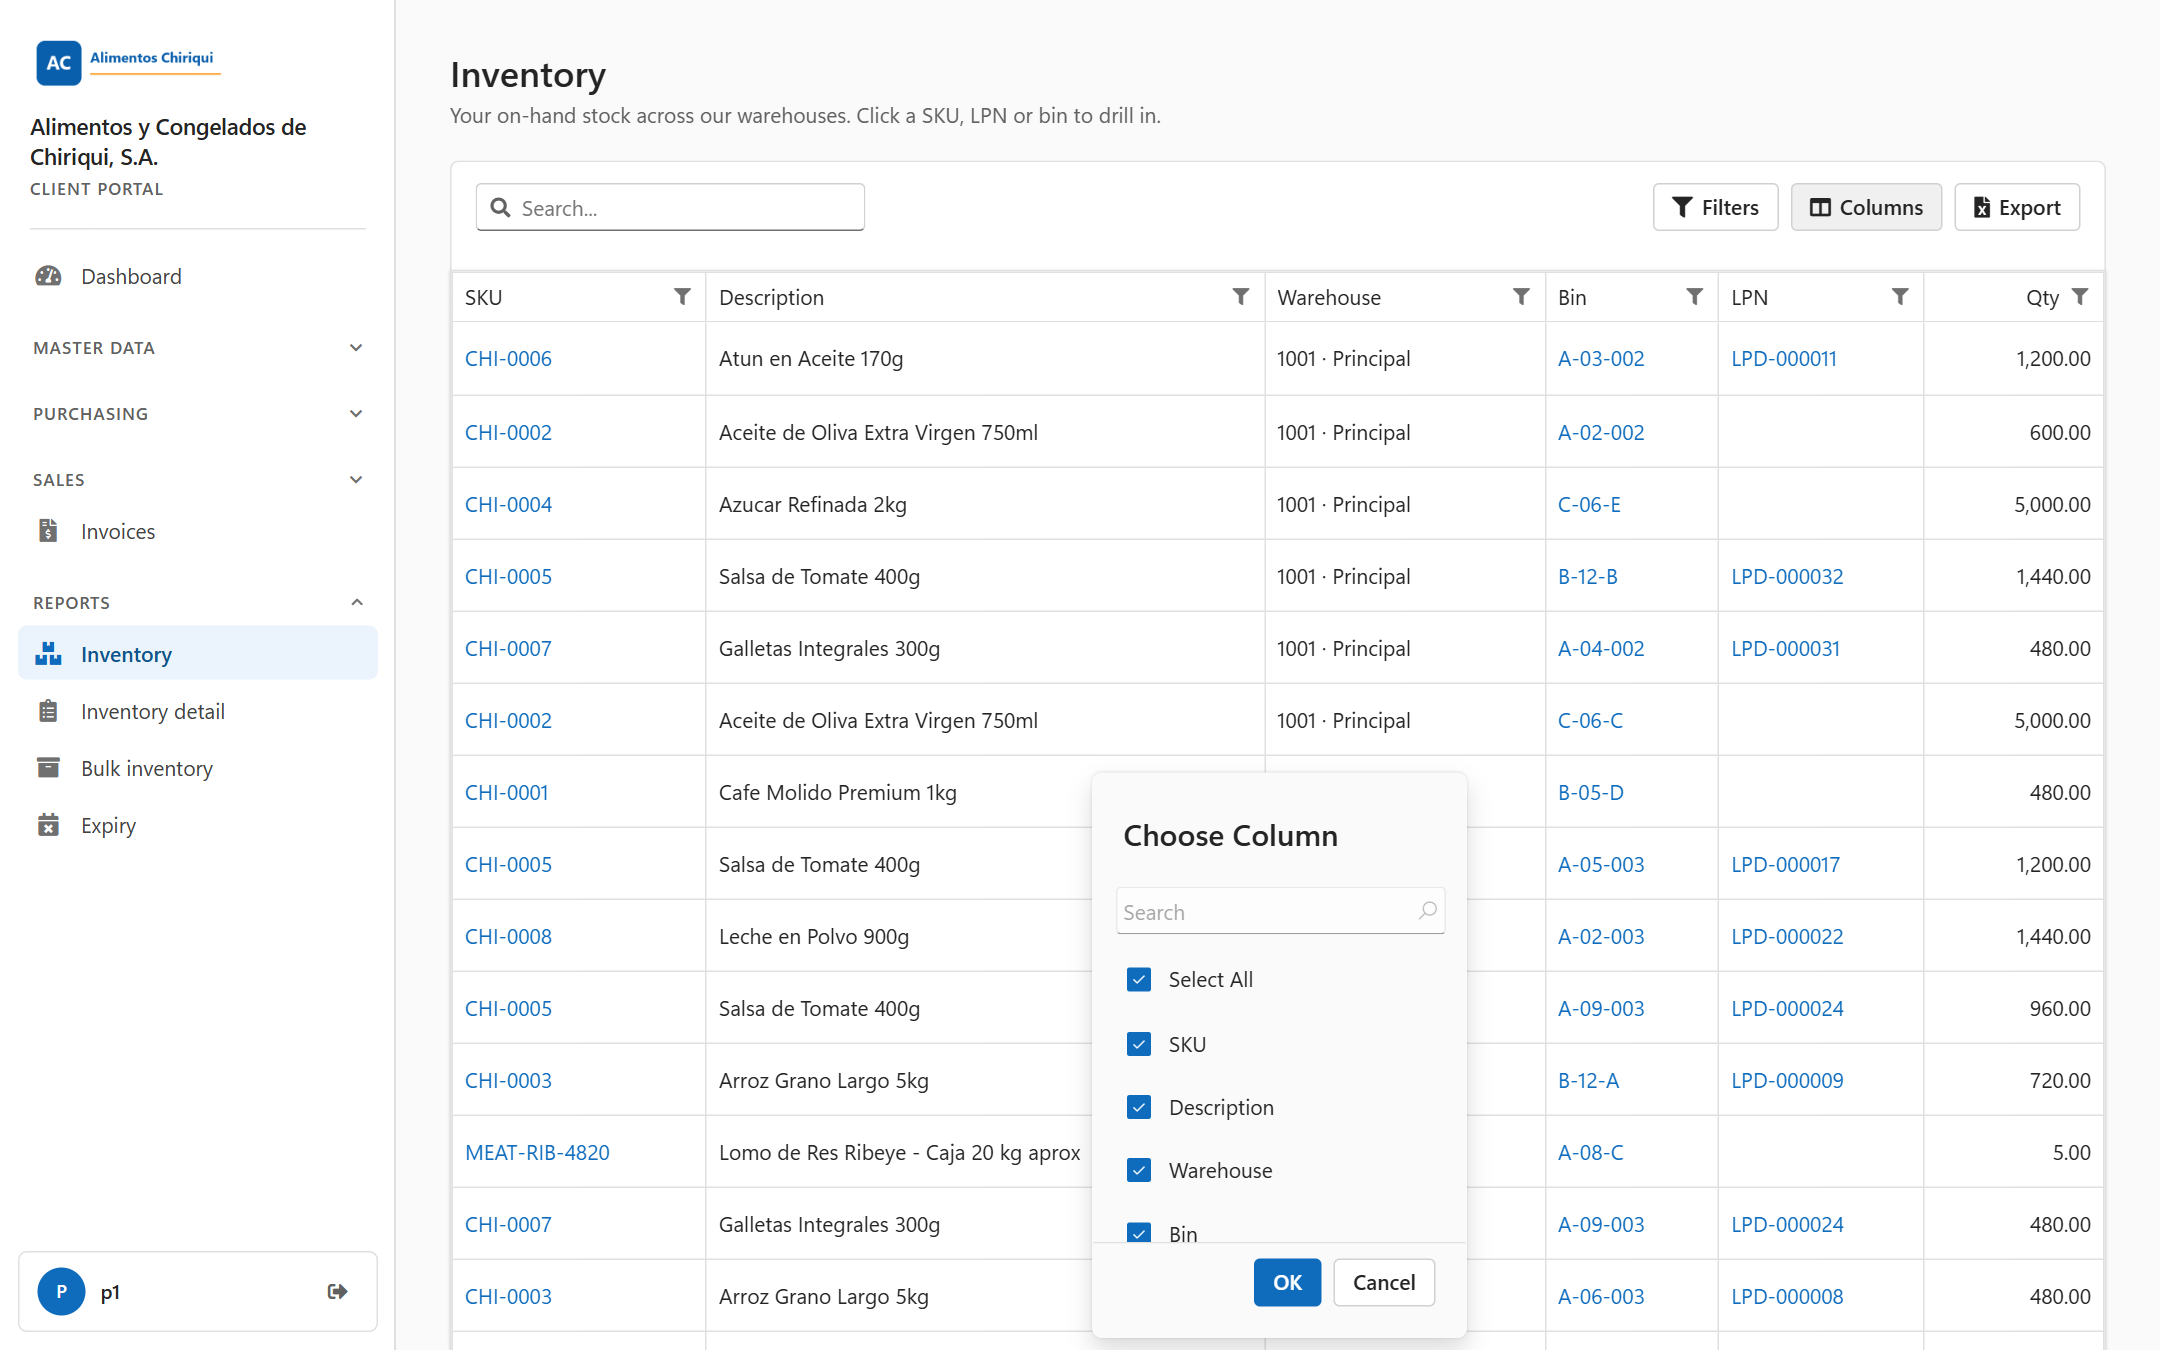Screen dimensions: 2160x1350
Task: Expand the Sales section
Action: pyautogui.click(x=198, y=480)
